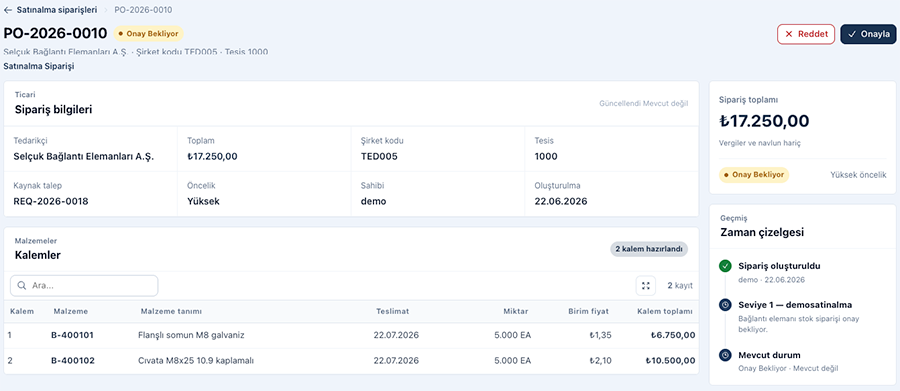This screenshot has width=900, height=391.
Task: Click the Sipariş toplamı amount ₺17.250,00
Action: 764,121
